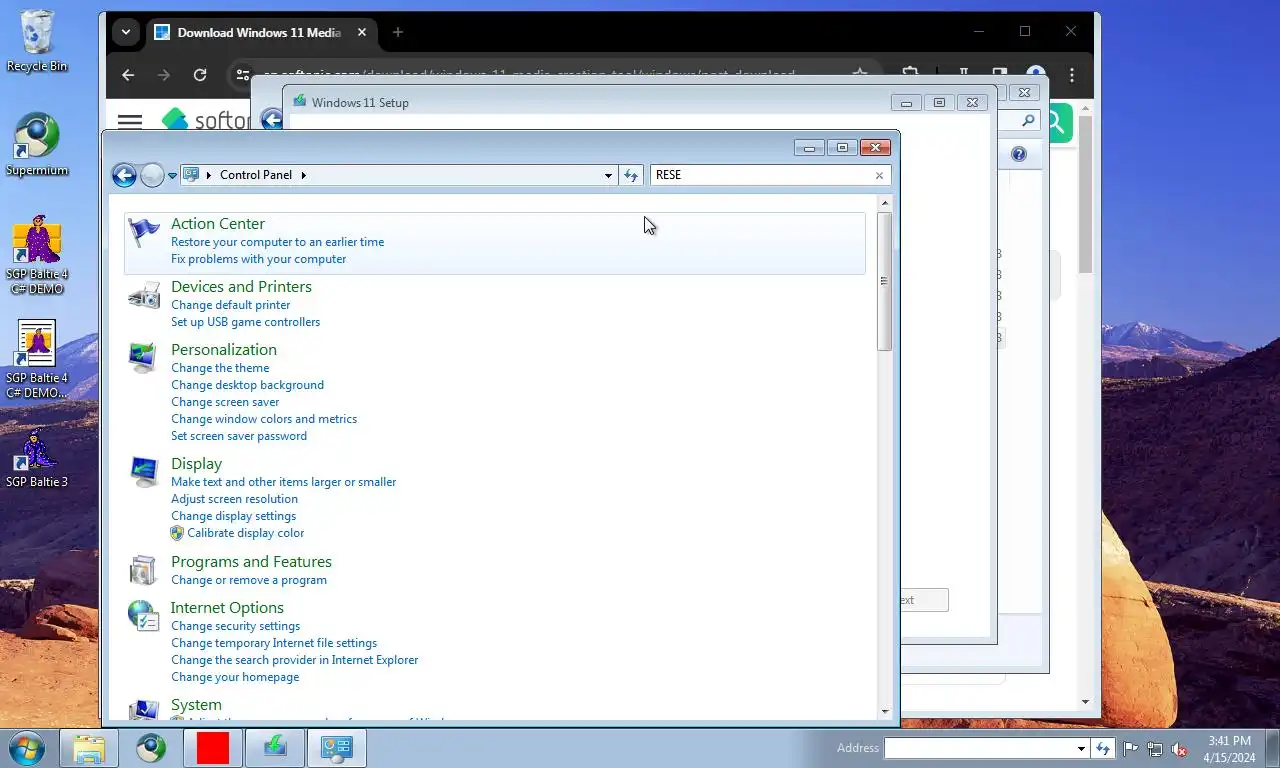Screen dimensions: 1280x768
Task: Click Supermium browser taskbar button
Action: coord(151,748)
